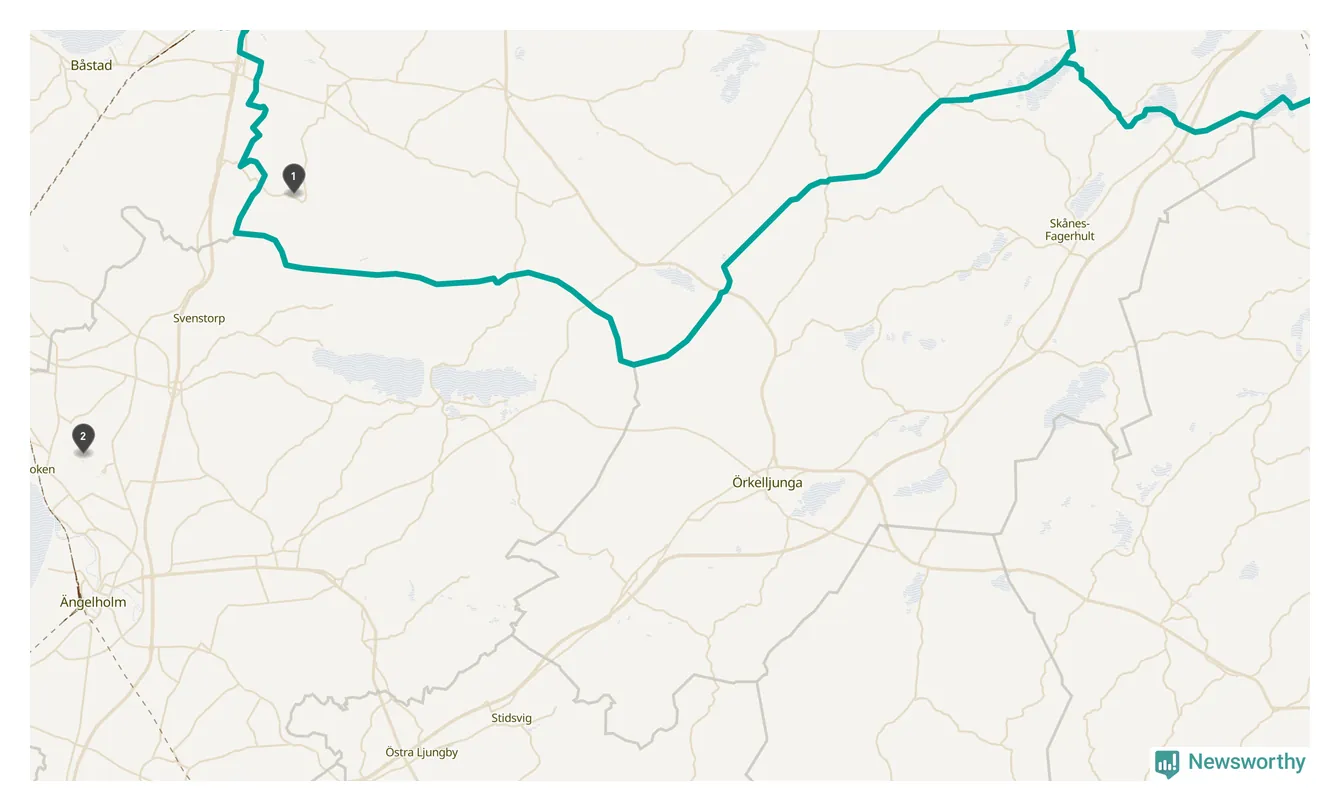The height and width of the screenshot is (811, 1340).
Task: Click the Skånes-Fagerhult label
Action: 1072,230
